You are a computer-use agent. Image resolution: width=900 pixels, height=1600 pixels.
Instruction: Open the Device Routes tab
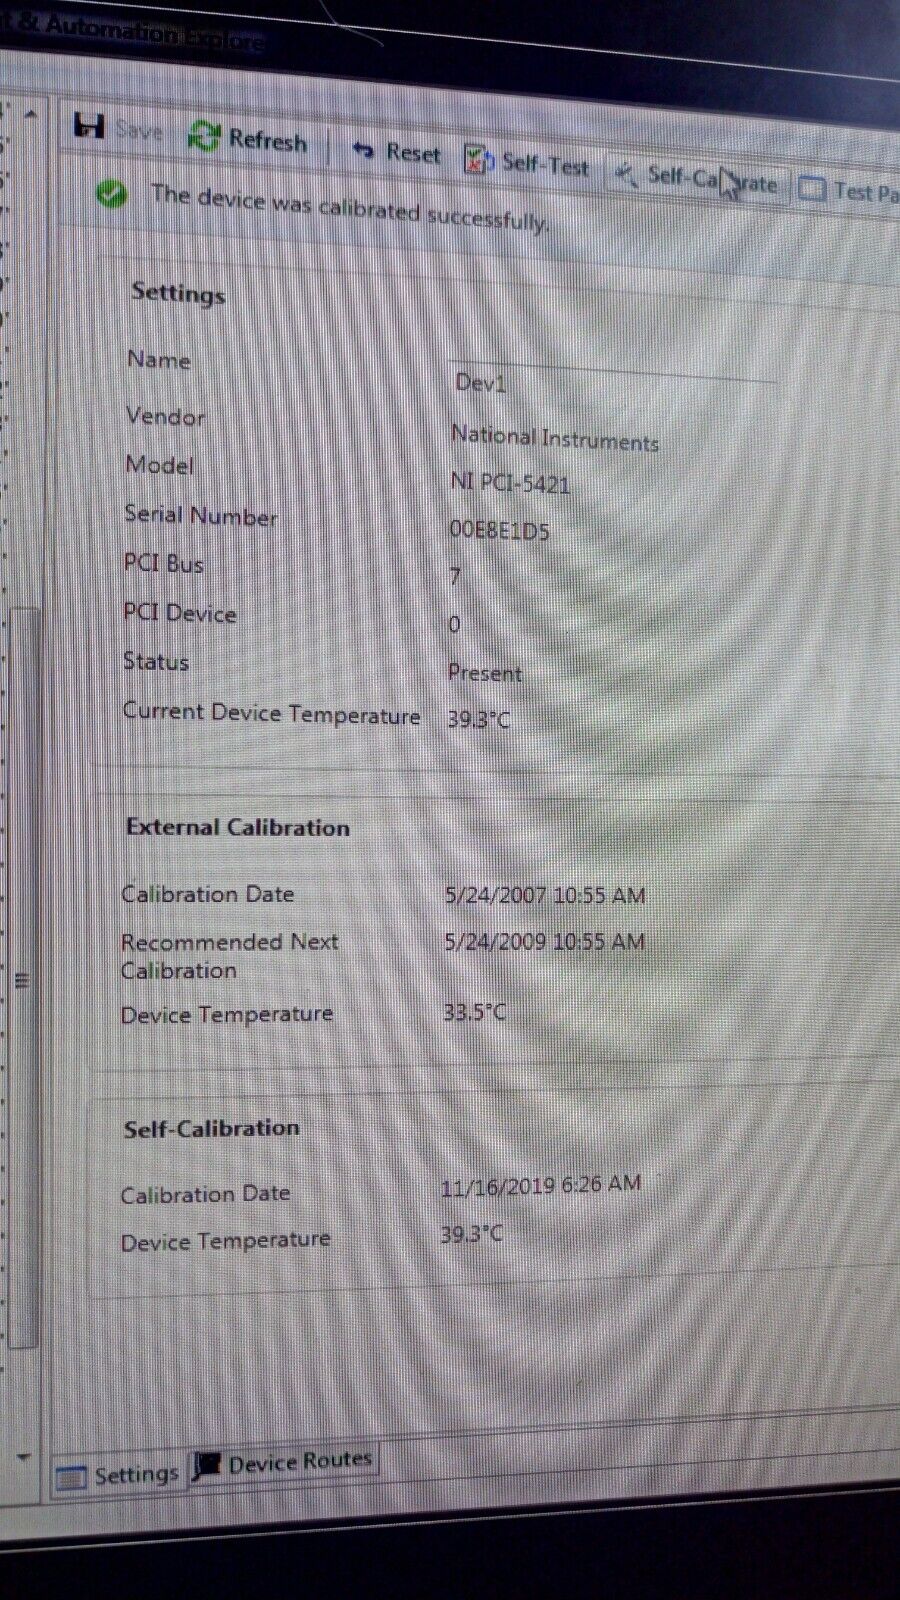(299, 1462)
